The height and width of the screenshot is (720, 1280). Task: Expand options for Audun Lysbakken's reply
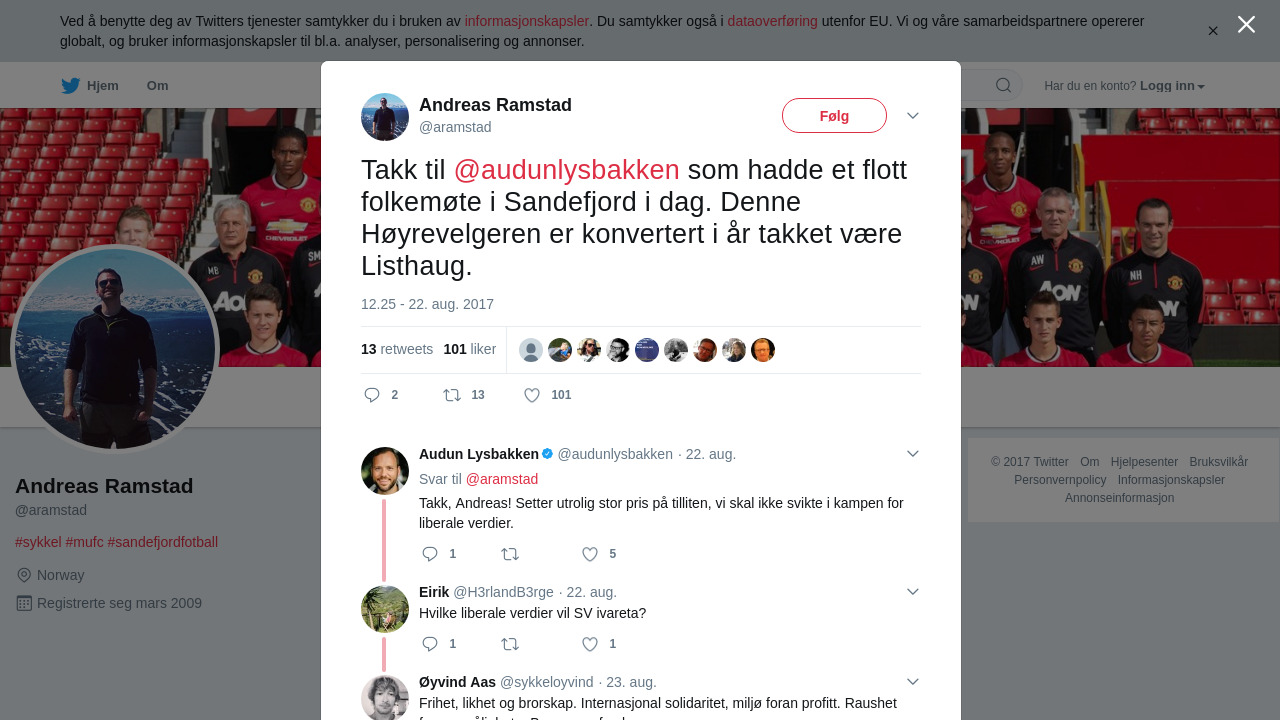coord(913,454)
